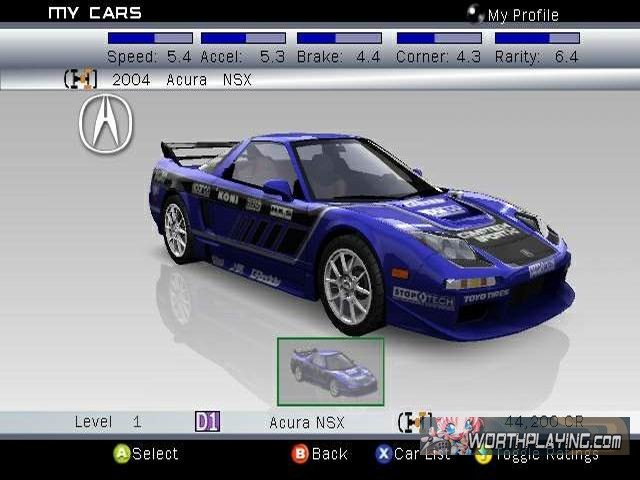Click the 'Acura NSX' bottom bar name

click(x=307, y=422)
